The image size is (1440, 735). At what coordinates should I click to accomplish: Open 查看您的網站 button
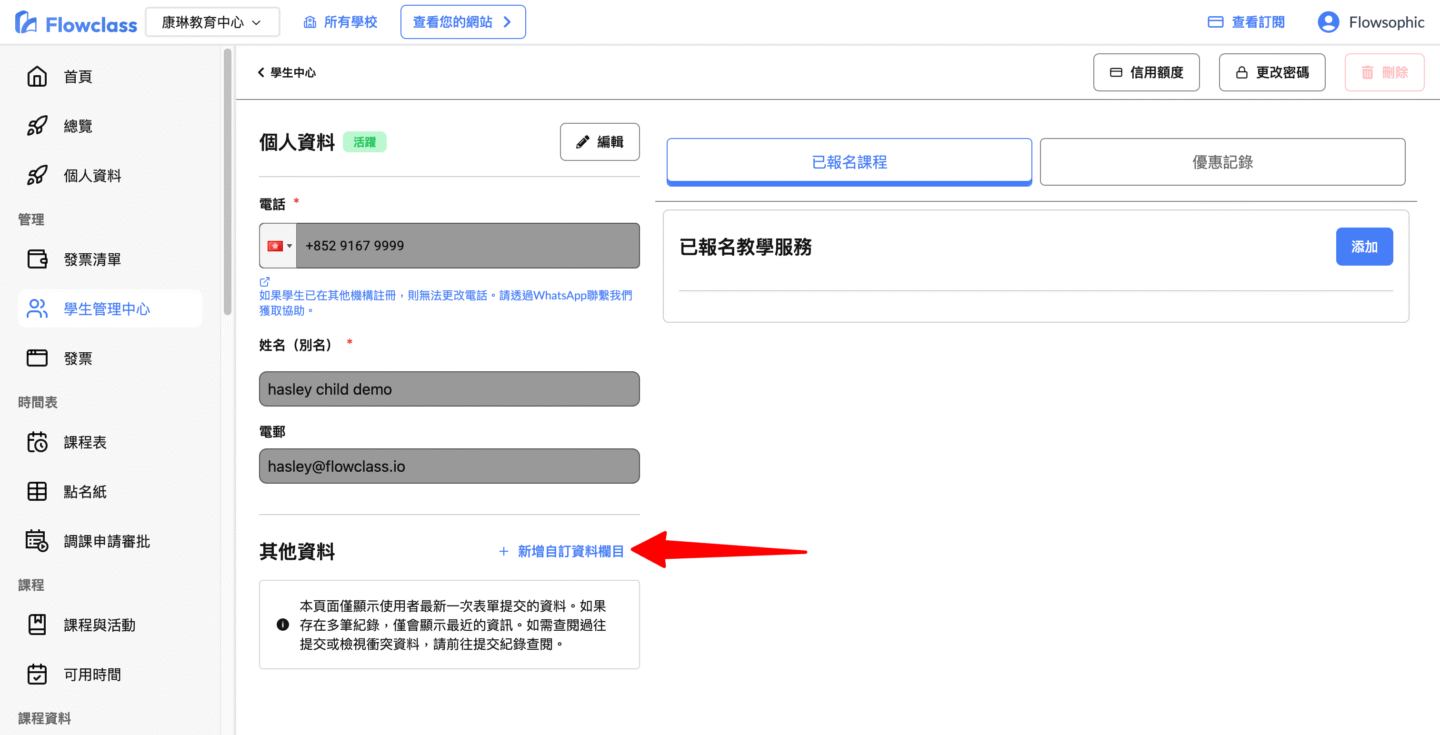tap(462, 22)
